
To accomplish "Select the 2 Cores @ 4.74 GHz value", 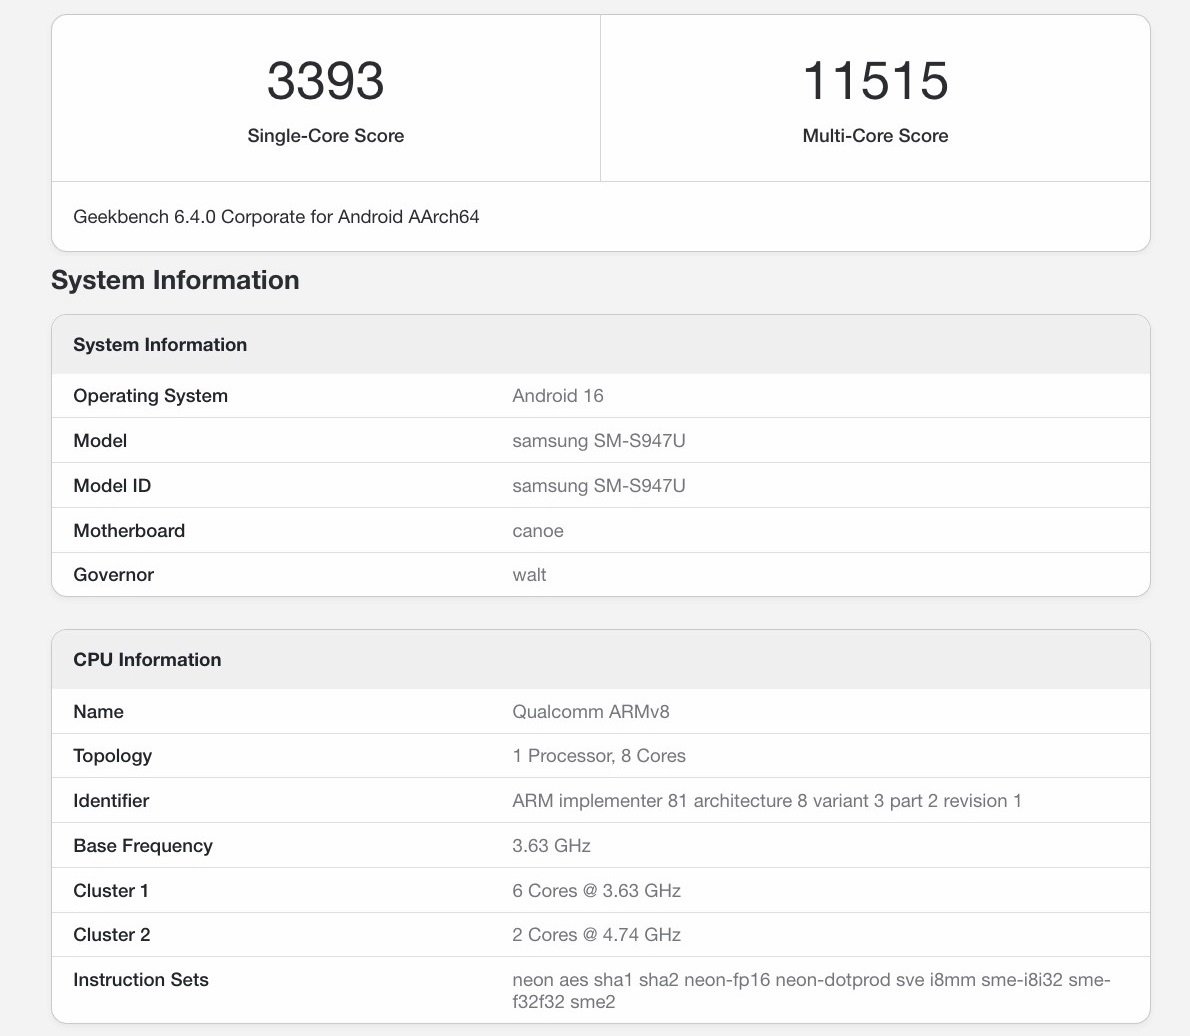I will click(597, 934).
